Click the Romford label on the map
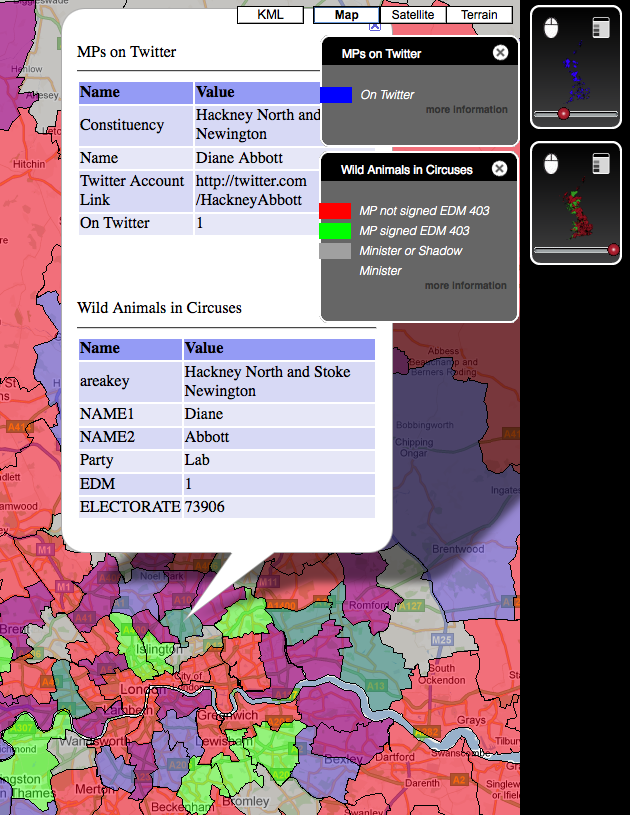The width and height of the screenshot is (630, 815). pyautogui.click(x=369, y=605)
